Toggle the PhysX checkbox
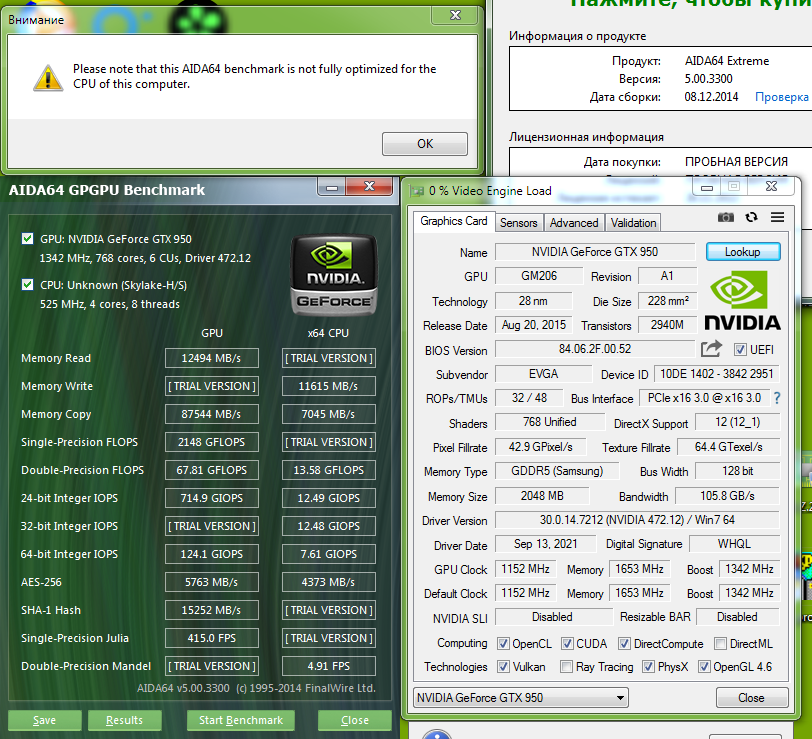Image resolution: width=812 pixels, height=739 pixels. [x=648, y=666]
